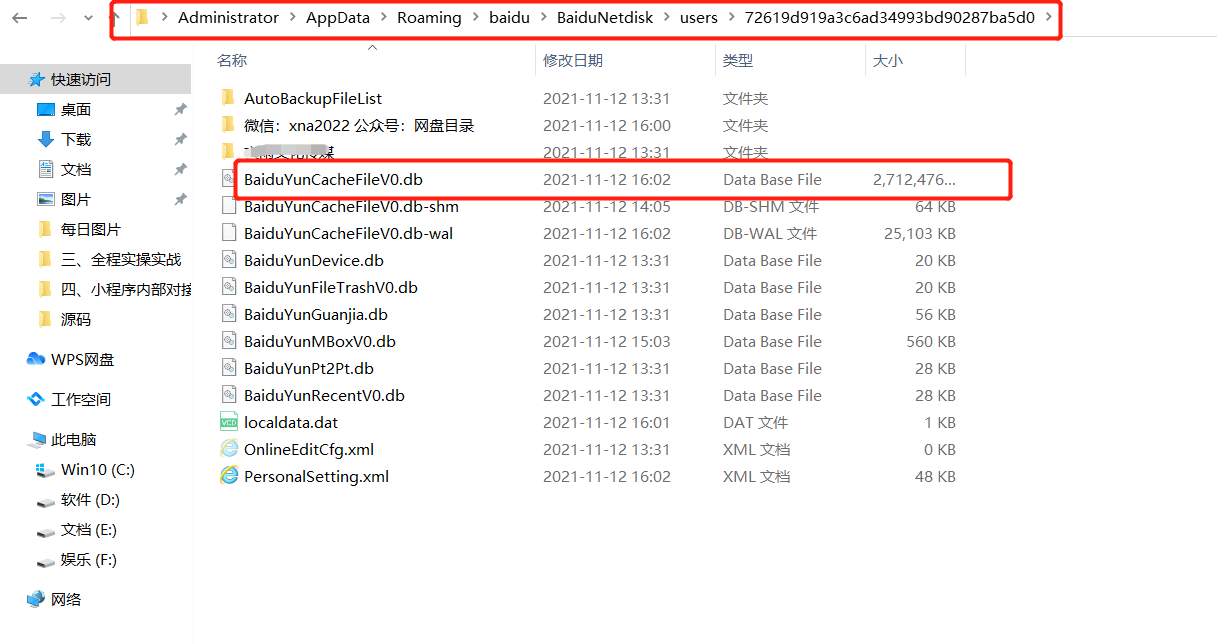The height and width of the screenshot is (644, 1217).
Task: Click the 2021-11-12 15:03 date of BaiduYunMBoxV0.db
Action: point(607,341)
